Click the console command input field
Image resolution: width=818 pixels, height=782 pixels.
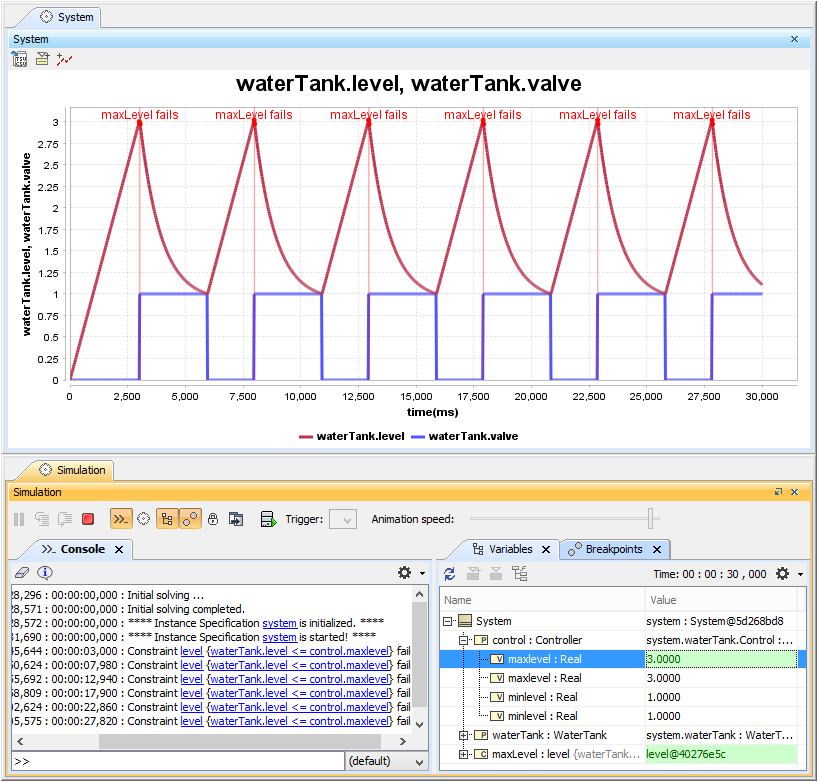(175, 761)
